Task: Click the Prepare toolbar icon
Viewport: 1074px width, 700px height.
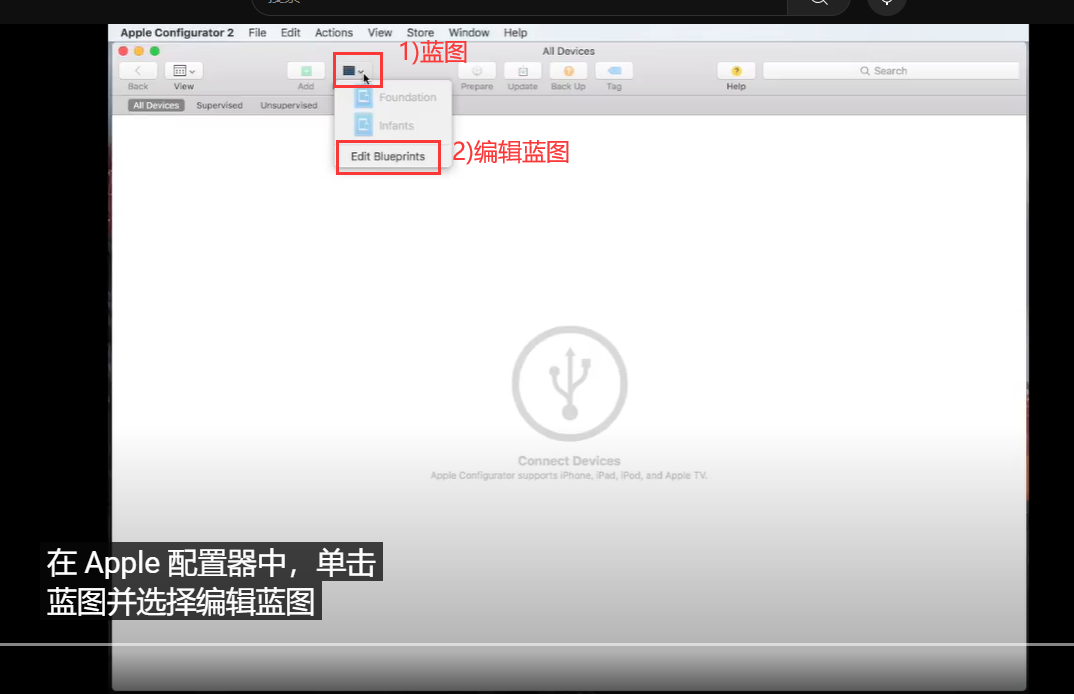Action: point(477,71)
